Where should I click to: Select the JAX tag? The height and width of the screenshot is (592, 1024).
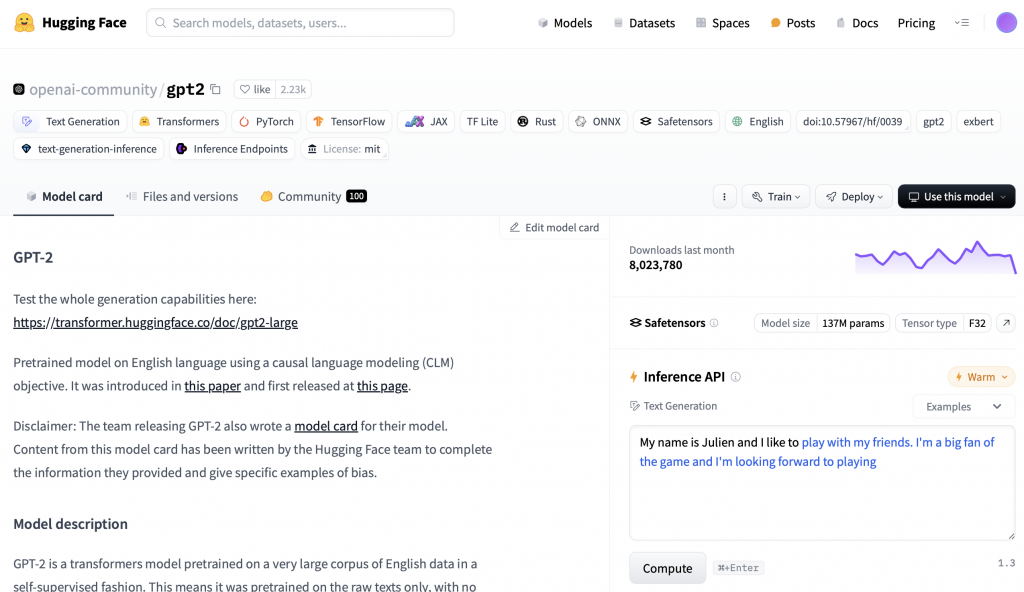[426, 122]
